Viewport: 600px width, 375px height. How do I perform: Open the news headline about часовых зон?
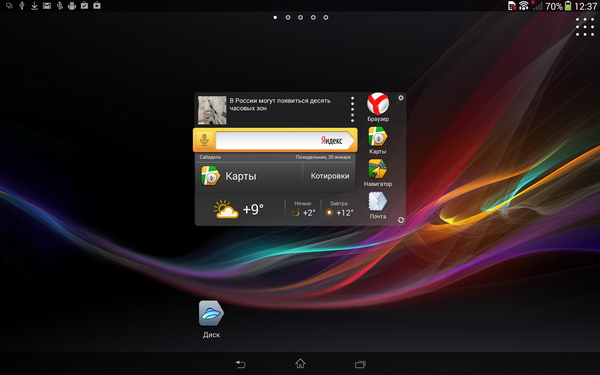pyautogui.click(x=280, y=104)
